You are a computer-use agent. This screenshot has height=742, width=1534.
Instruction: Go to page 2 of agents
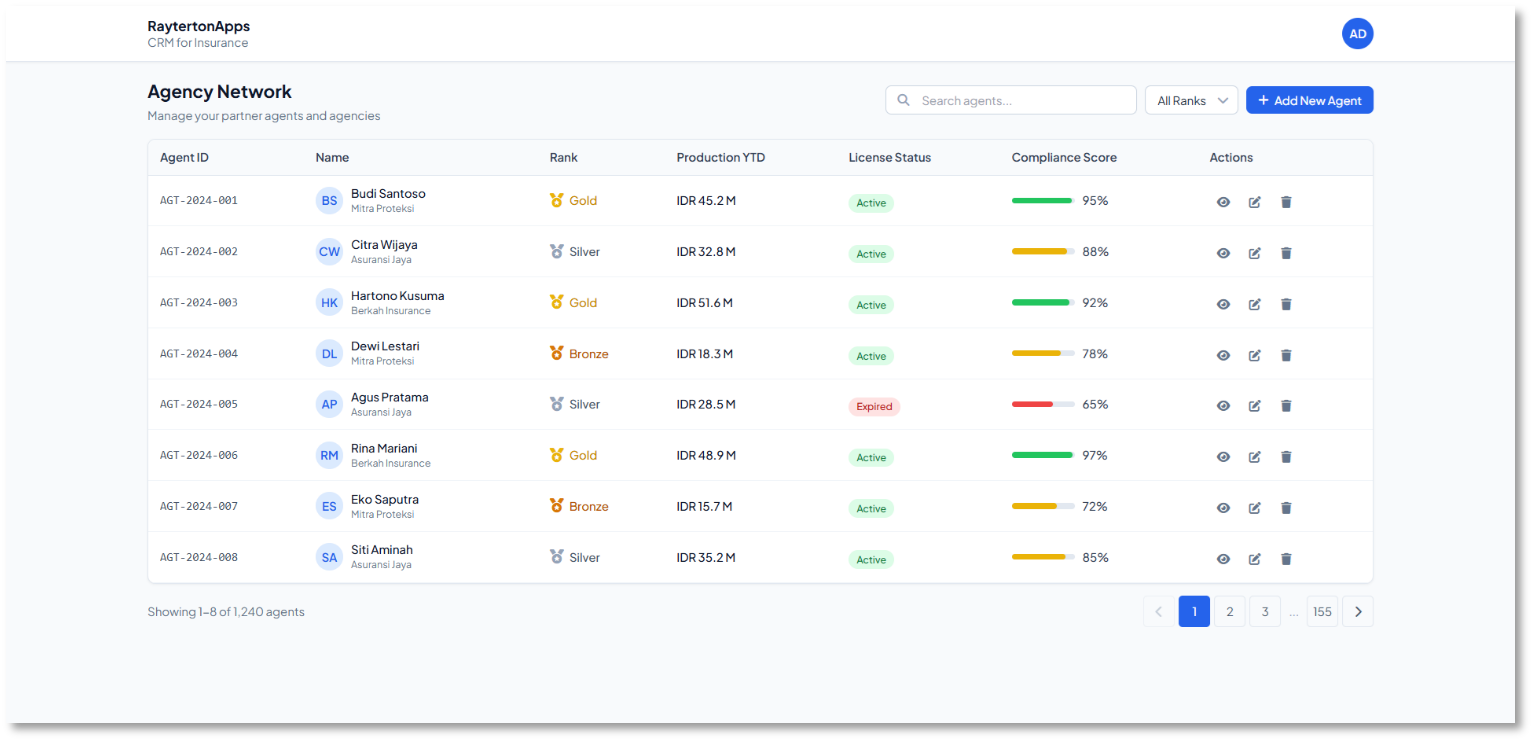(1229, 612)
